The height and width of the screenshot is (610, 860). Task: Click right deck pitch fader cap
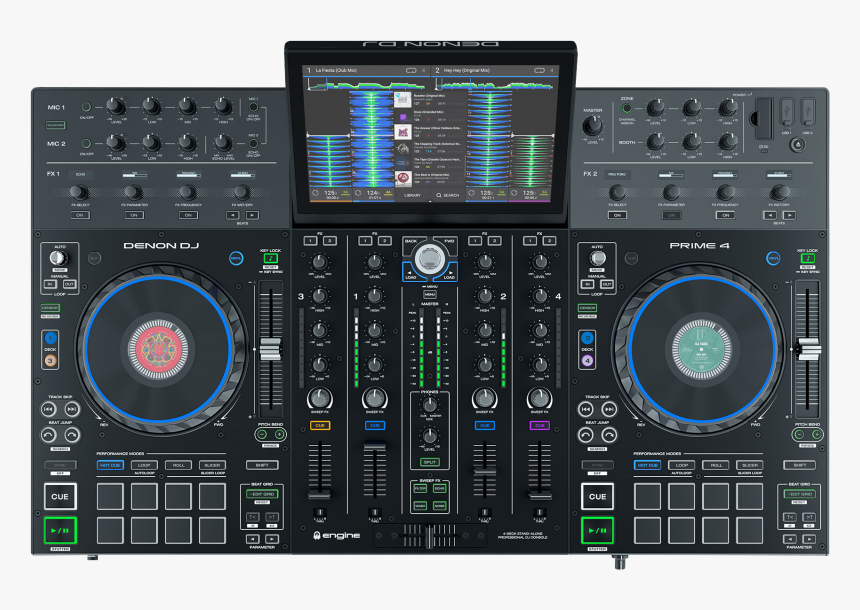click(x=807, y=349)
